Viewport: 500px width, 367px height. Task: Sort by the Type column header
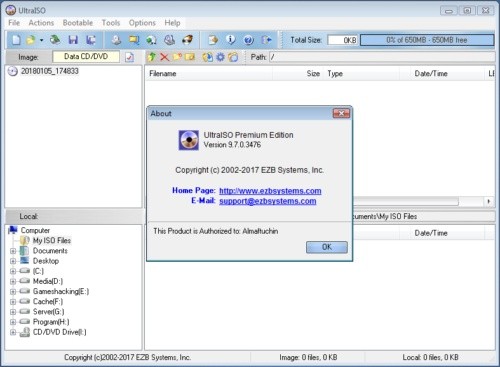pos(362,74)
